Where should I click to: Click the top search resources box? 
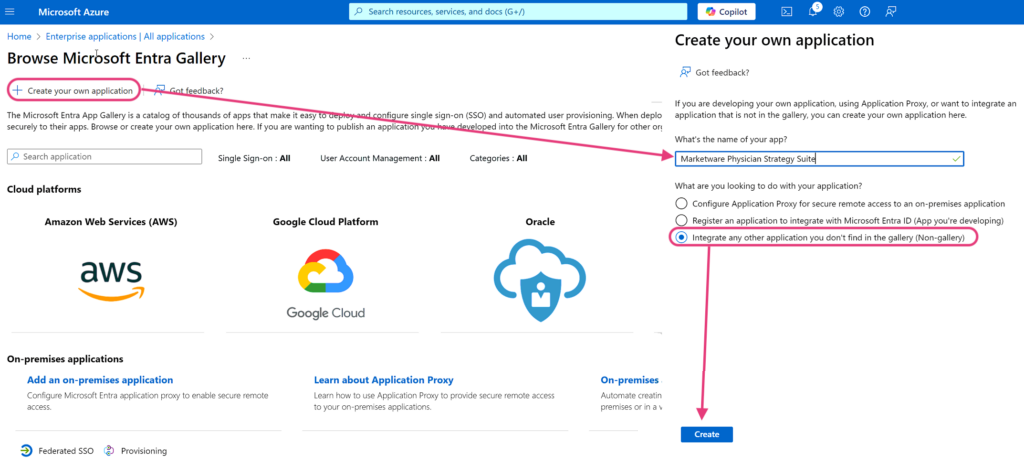[x=518, y=12]
